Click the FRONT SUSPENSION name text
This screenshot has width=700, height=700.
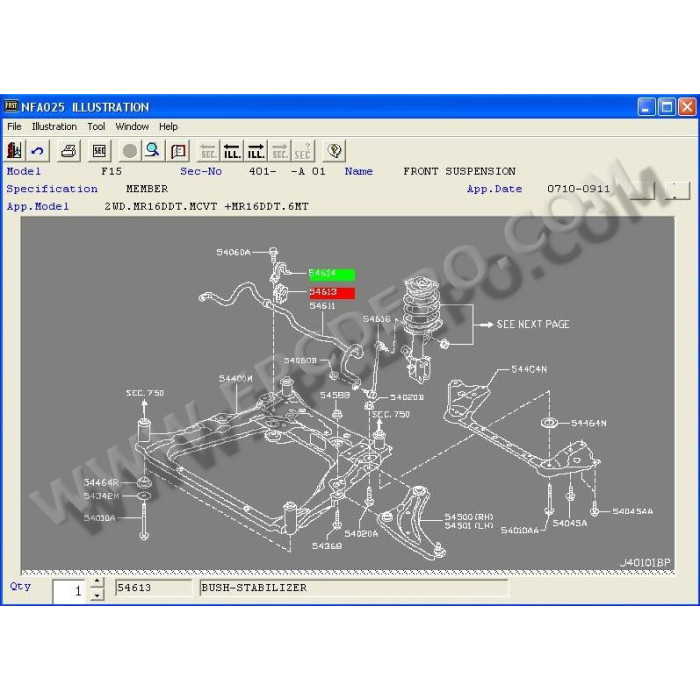459,171
